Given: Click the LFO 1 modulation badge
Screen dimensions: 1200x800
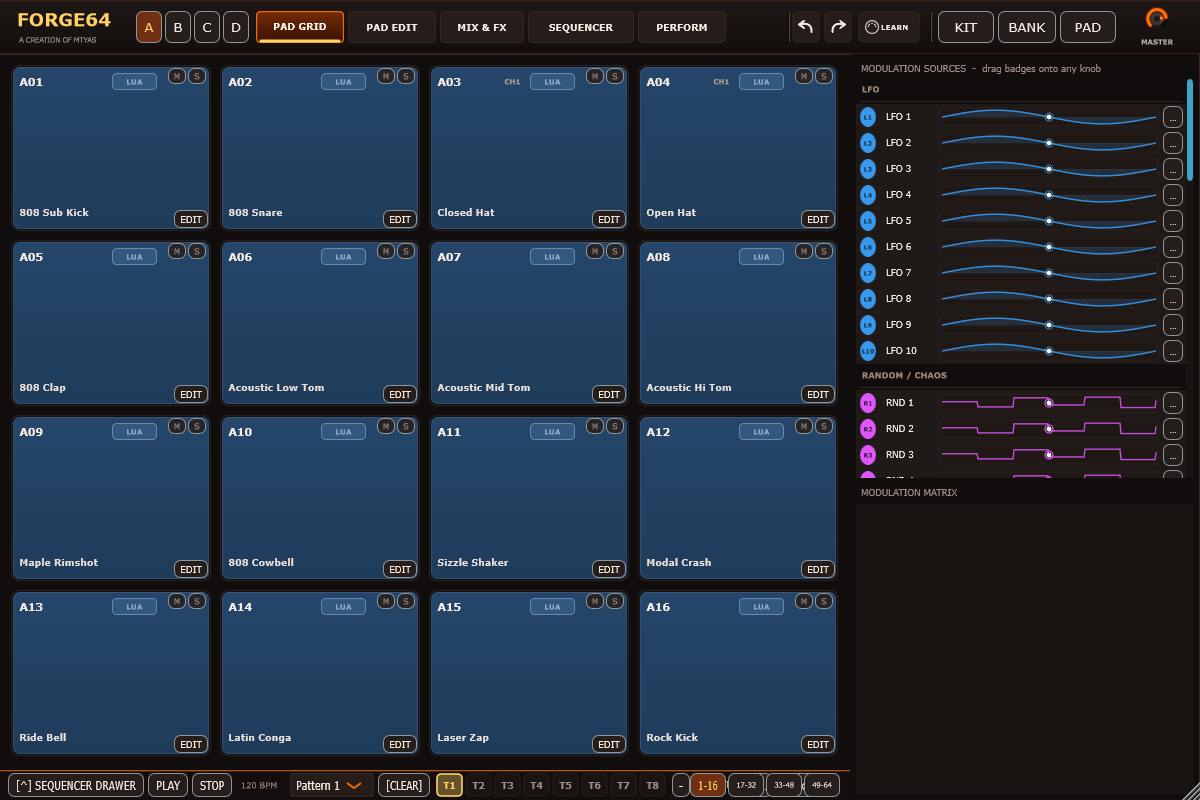Looking at the screenshot, I should click(868, 117).
